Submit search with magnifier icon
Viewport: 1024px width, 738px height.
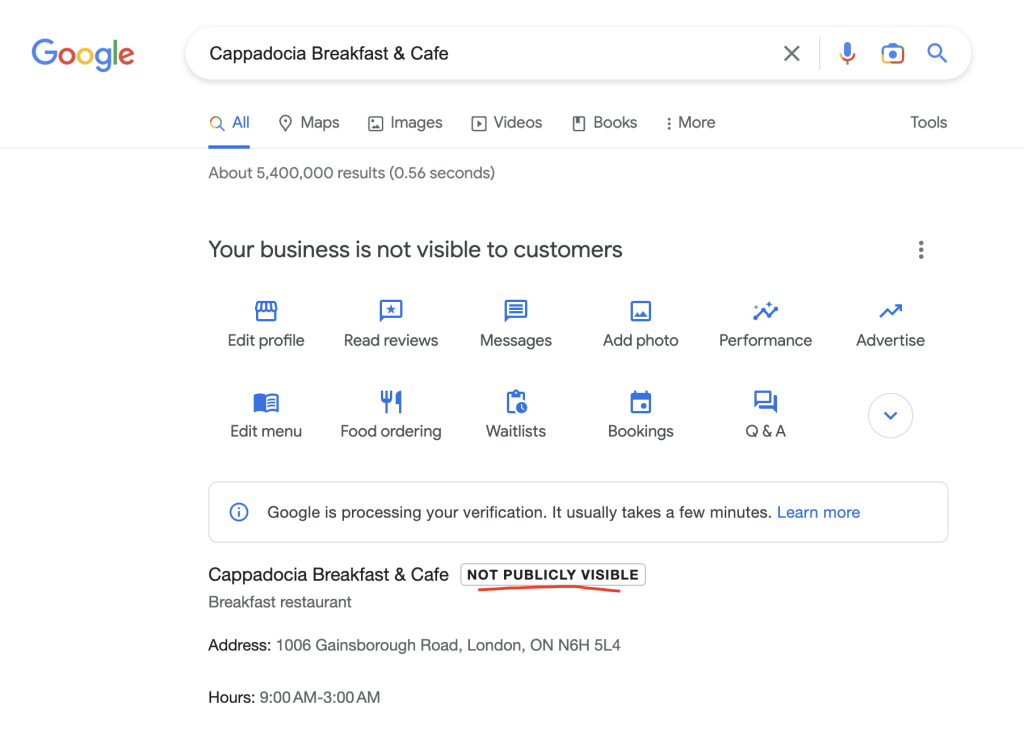(937, 54)
